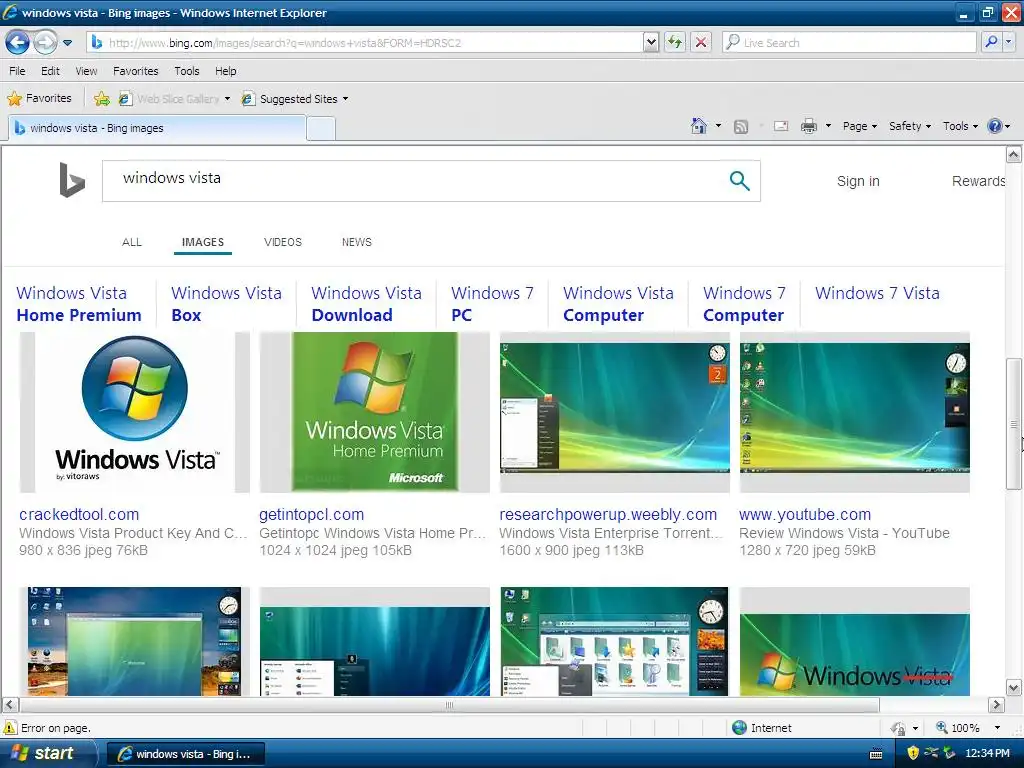Screen dimensions: 1024x768
Task: Open Favorites center star button
Action: 39,99
